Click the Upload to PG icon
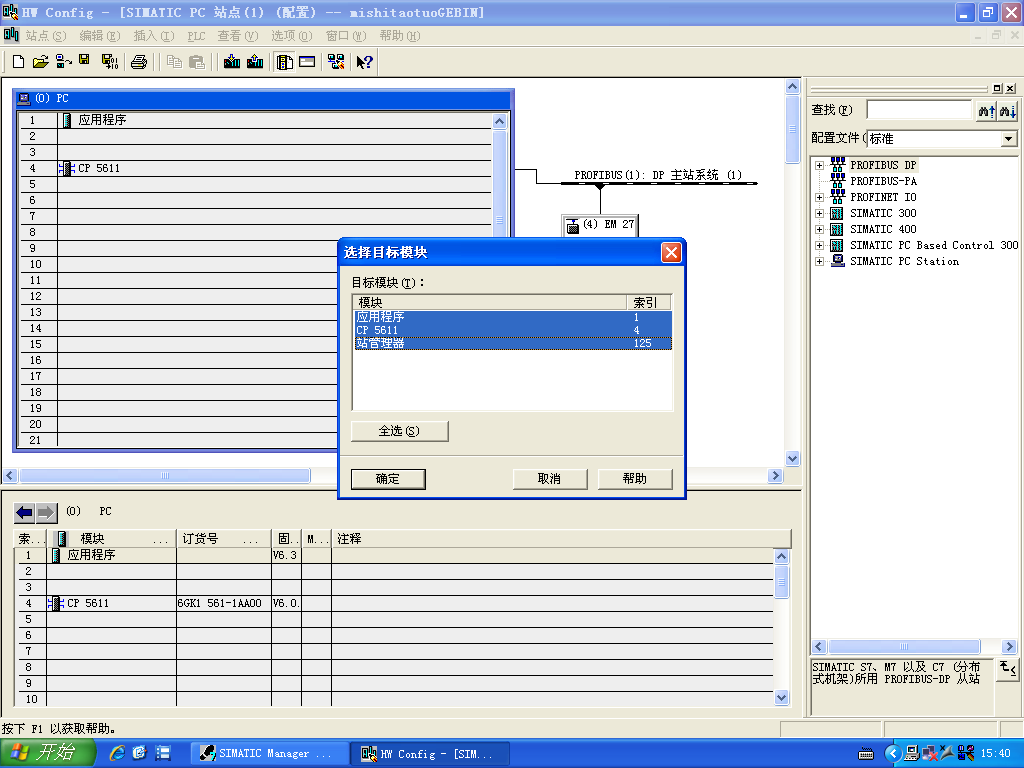The width and height of the screenshot is (1024, 768). click(255, 61)
